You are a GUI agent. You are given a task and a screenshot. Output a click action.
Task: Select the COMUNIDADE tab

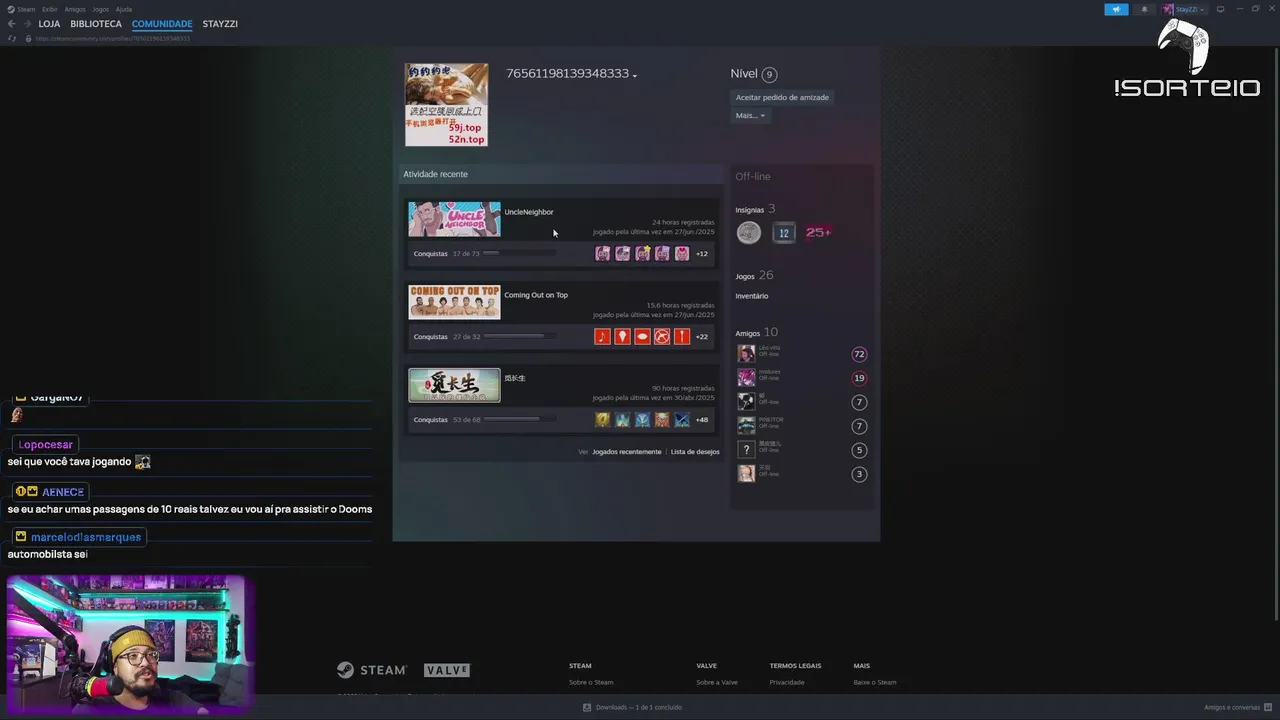(162, 24)
